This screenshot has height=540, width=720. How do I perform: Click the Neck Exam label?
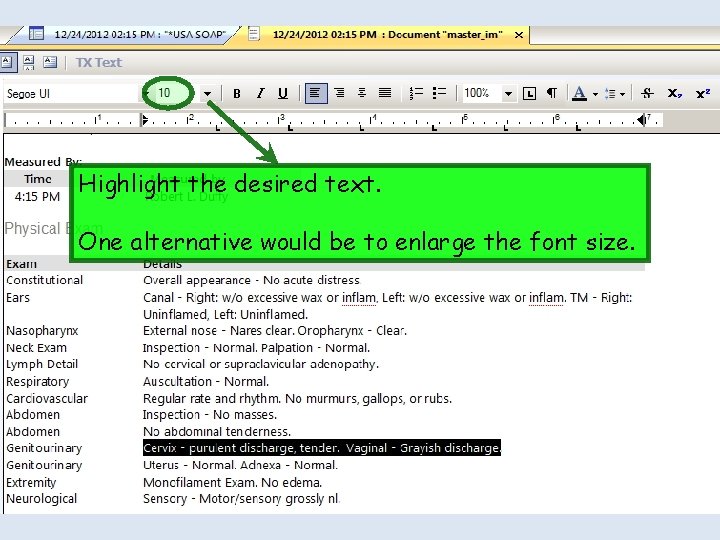pos(37,348)
